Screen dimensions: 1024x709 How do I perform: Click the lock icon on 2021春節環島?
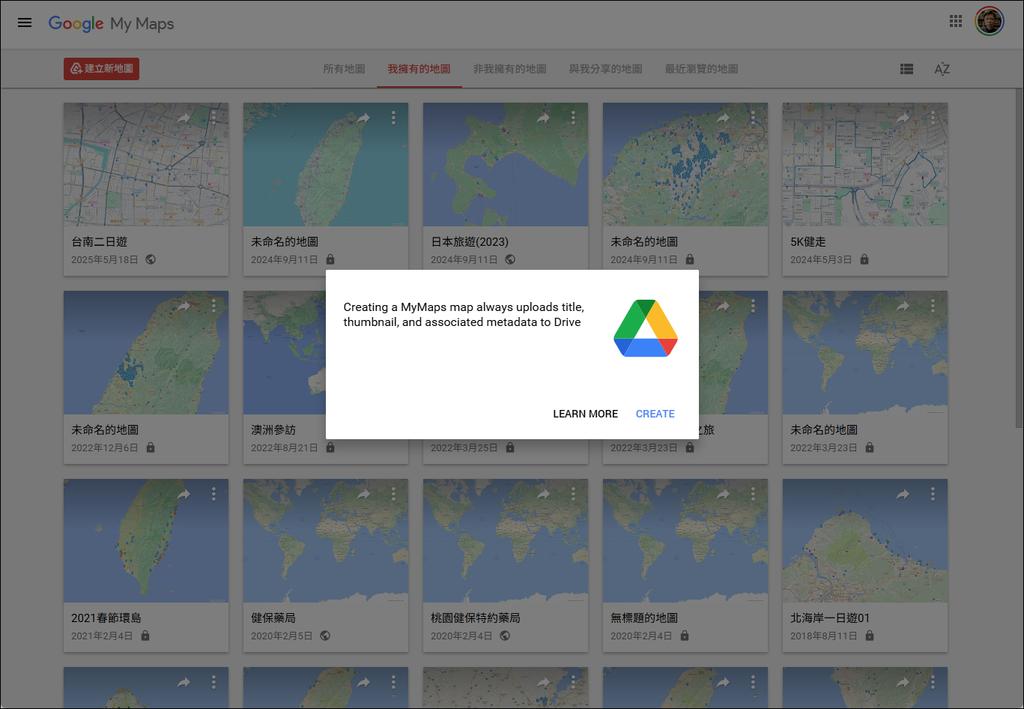145,635
